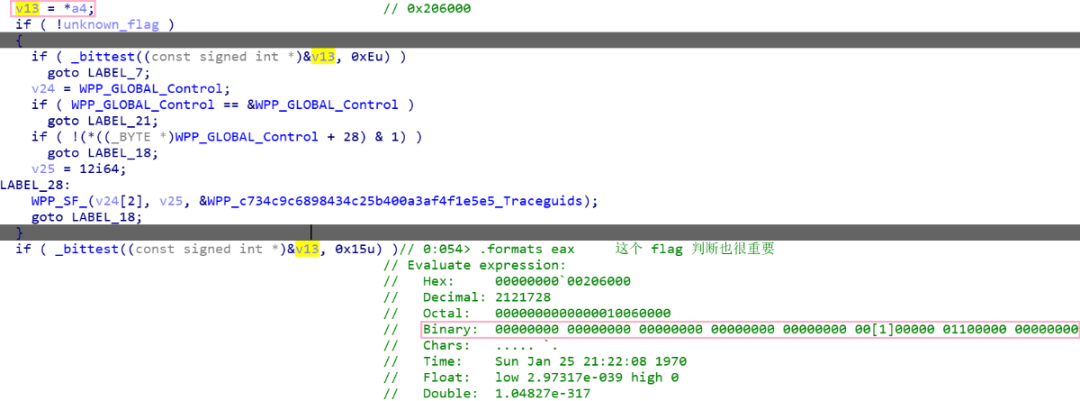The image size is (1080, 401).
Task: Click the Decimal value 2121728
Action: click(x=522, y=297)
